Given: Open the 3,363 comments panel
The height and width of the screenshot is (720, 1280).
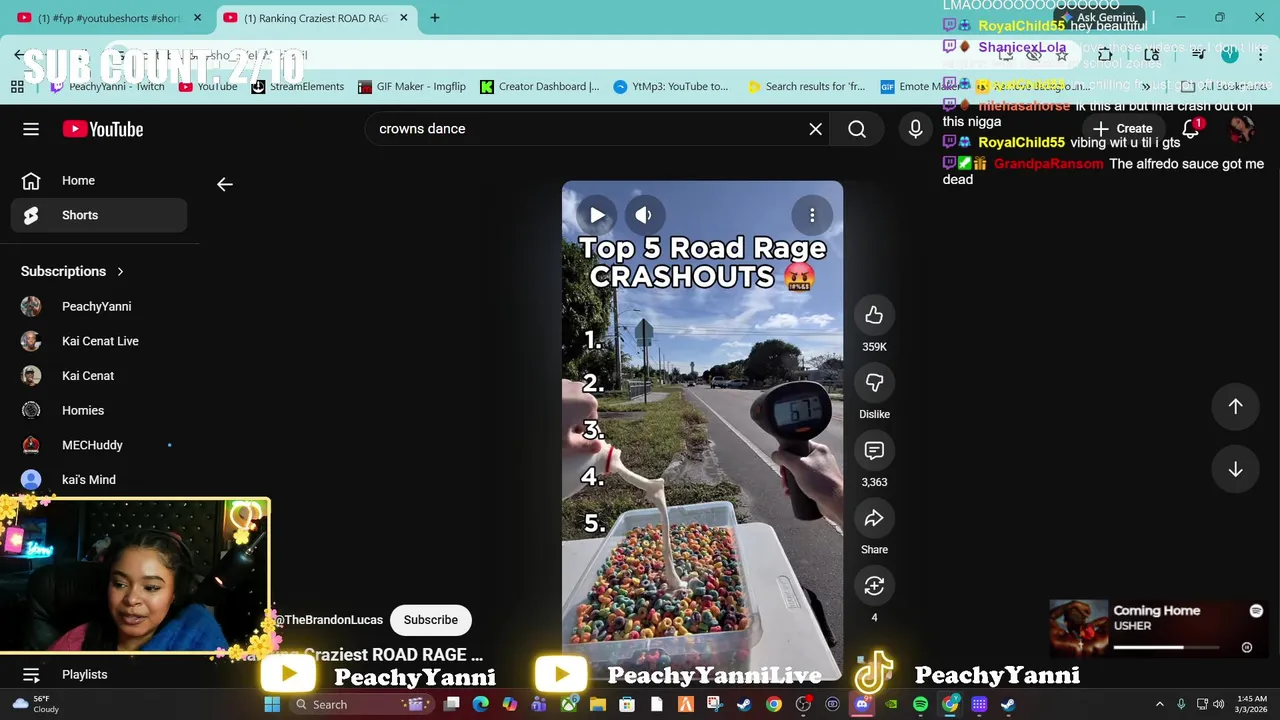Looking at the screenshot, I should (874, 451).
